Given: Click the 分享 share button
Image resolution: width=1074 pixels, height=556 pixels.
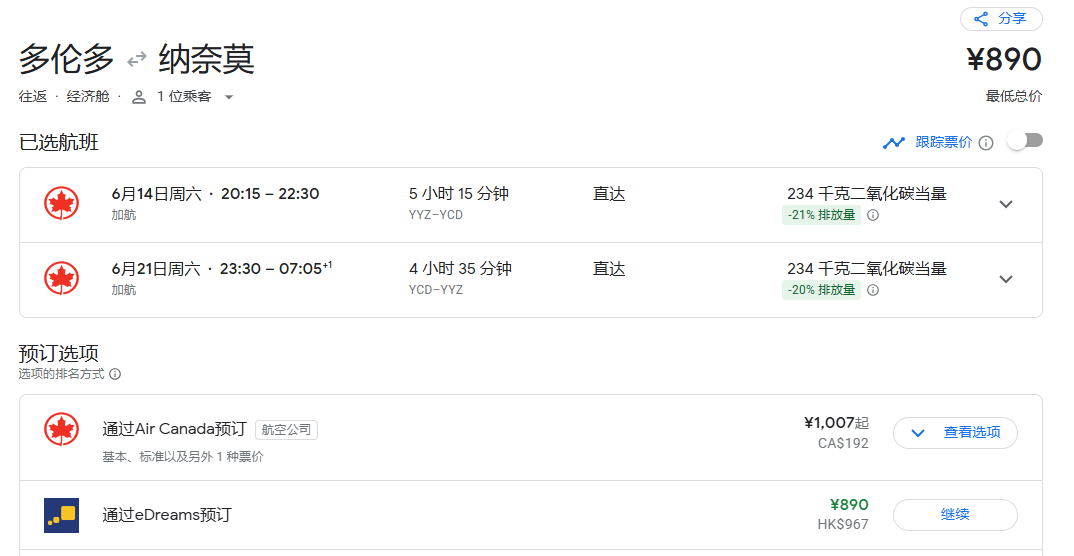Looking at the screenshot, I should (1001, 19).
